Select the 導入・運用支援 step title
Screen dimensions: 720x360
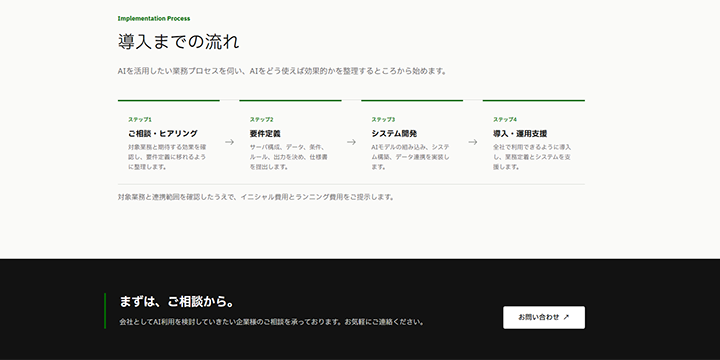coord(520,134)
